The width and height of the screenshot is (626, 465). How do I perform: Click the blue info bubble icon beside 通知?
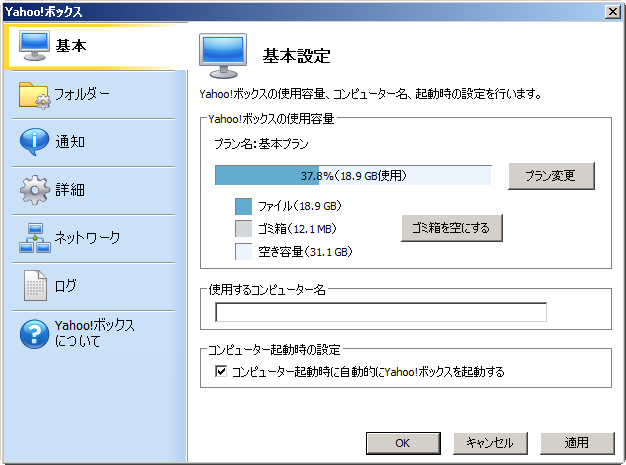34,142
